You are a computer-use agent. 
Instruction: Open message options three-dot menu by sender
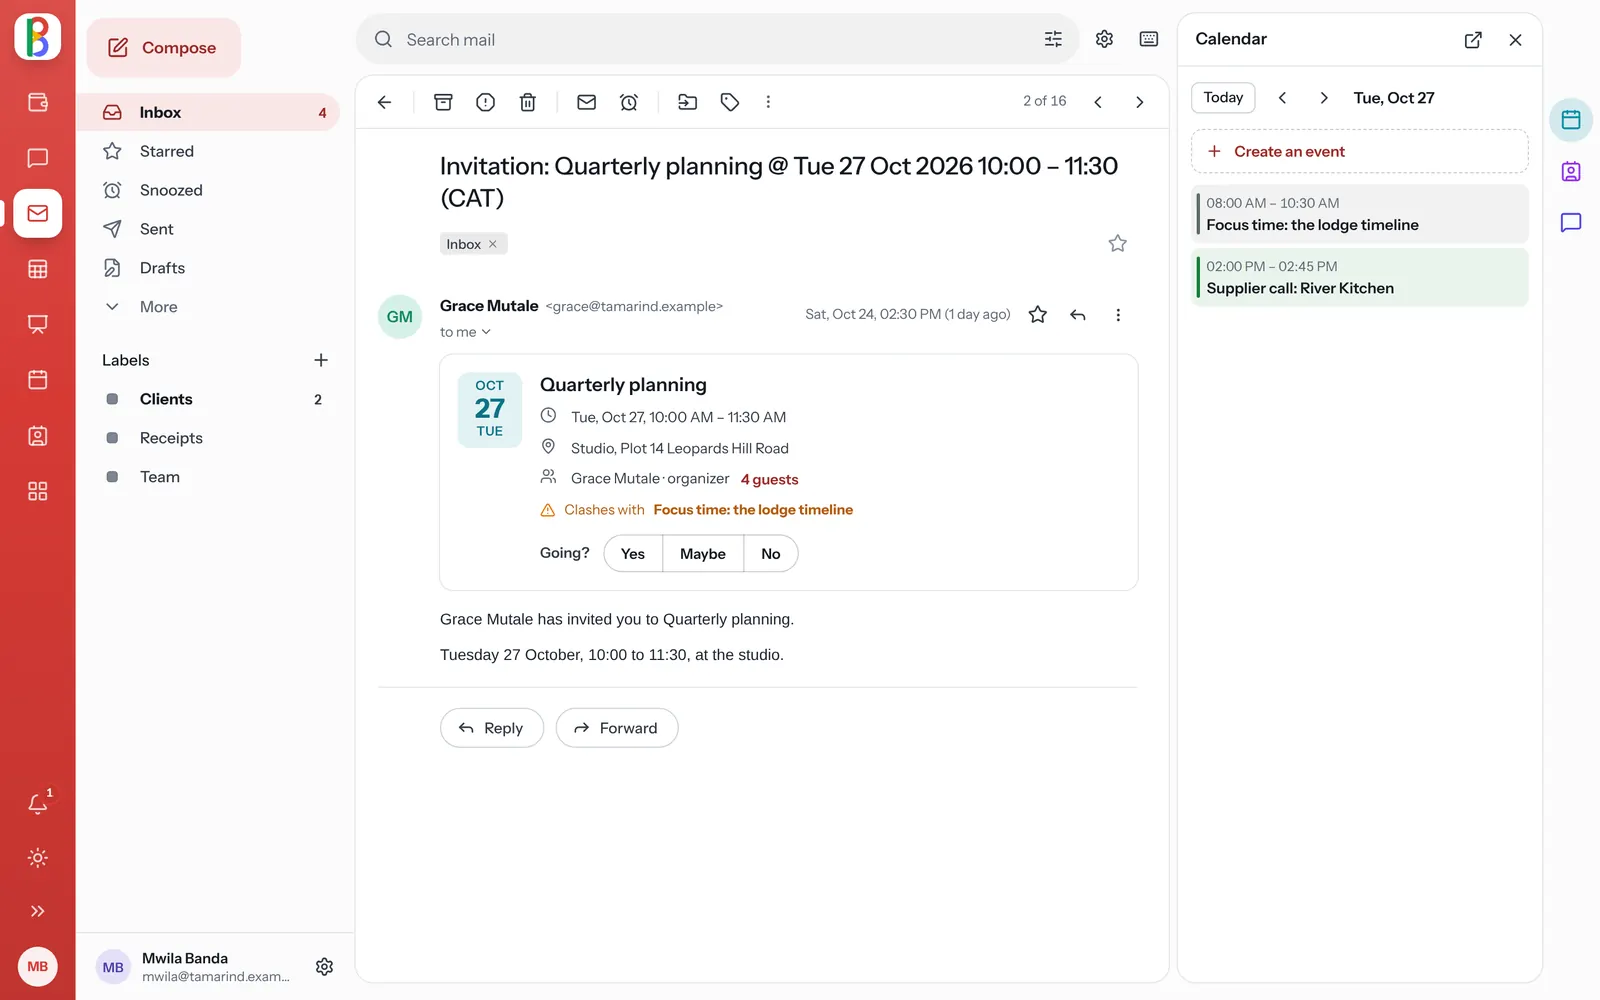[x=1118, y=315]
